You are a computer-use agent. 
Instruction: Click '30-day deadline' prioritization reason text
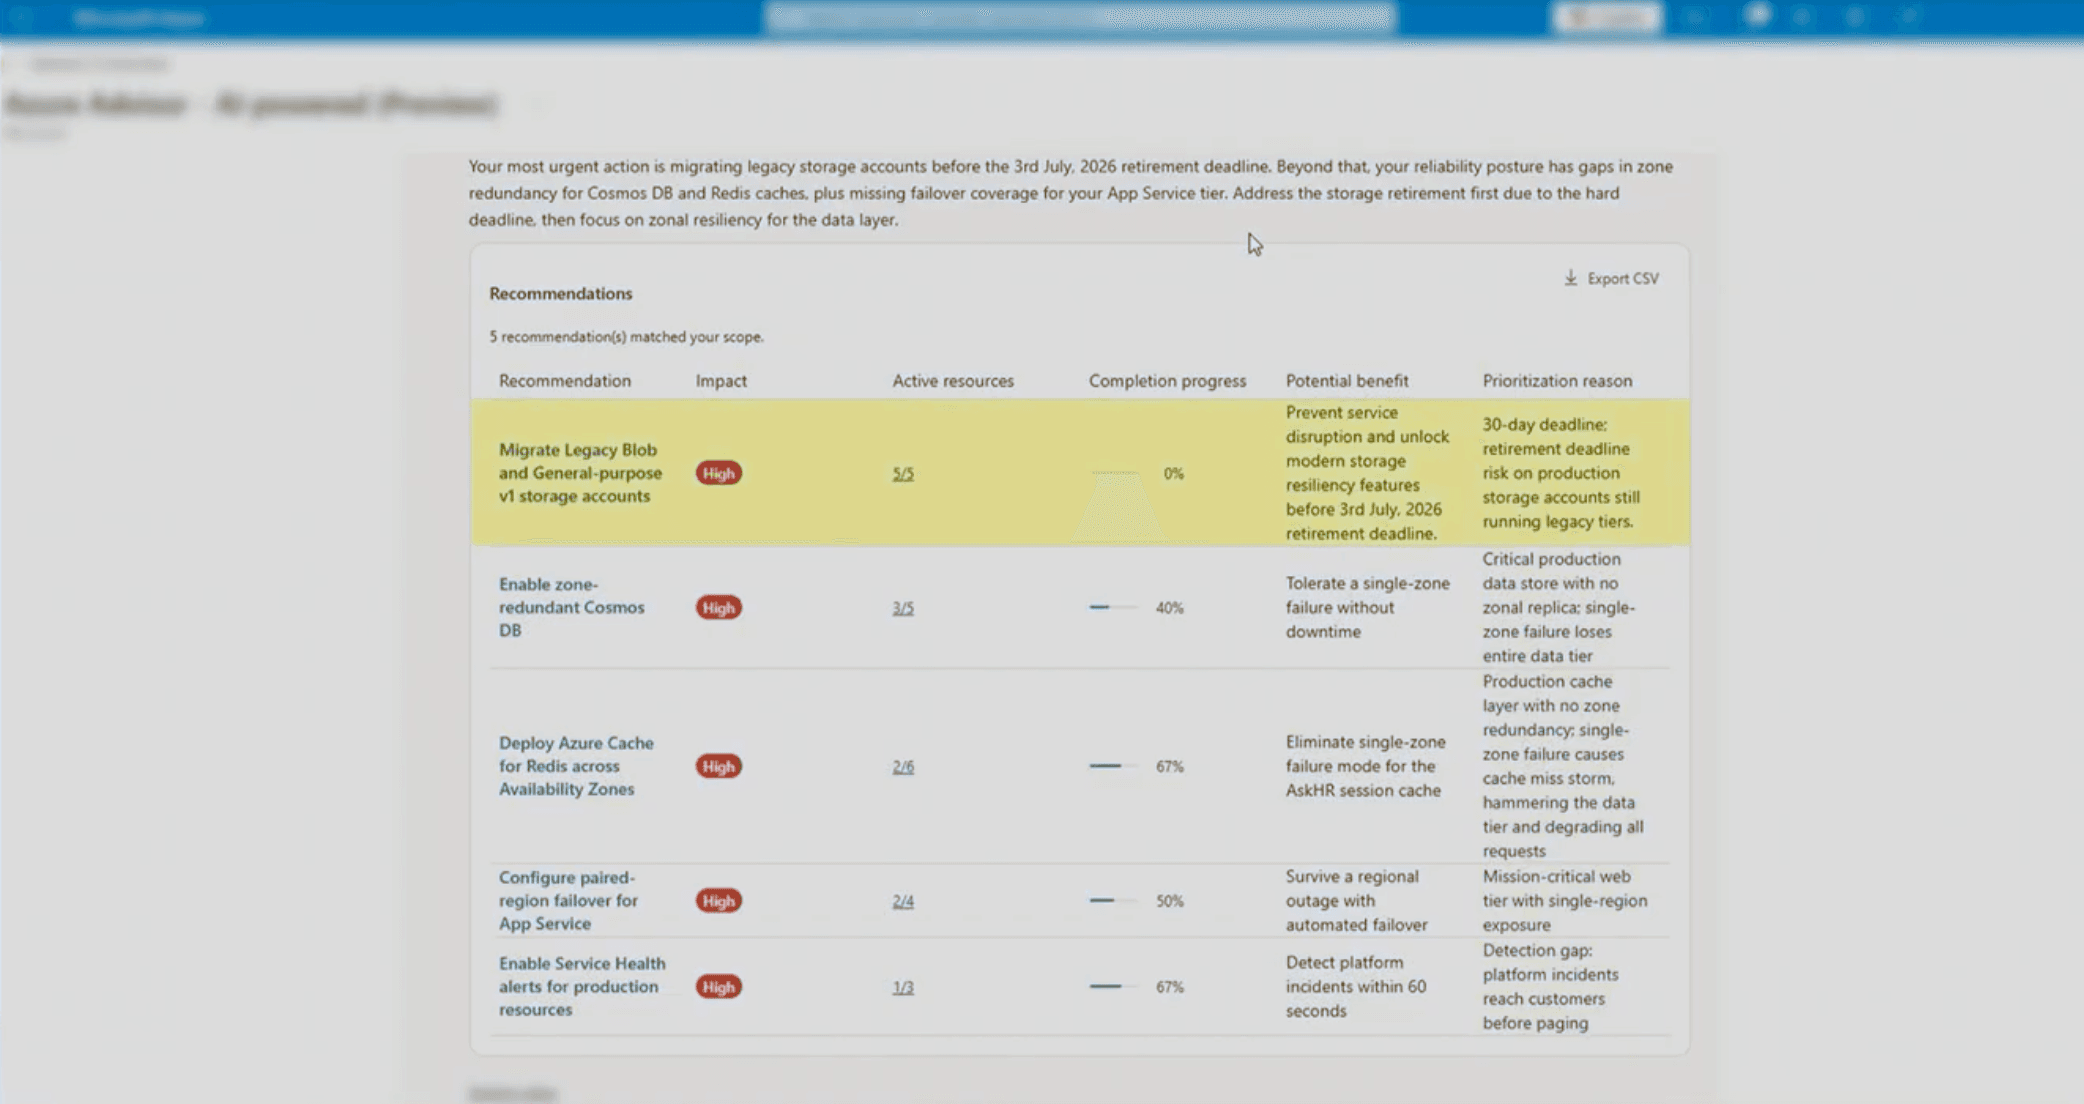coord(1561,473)
